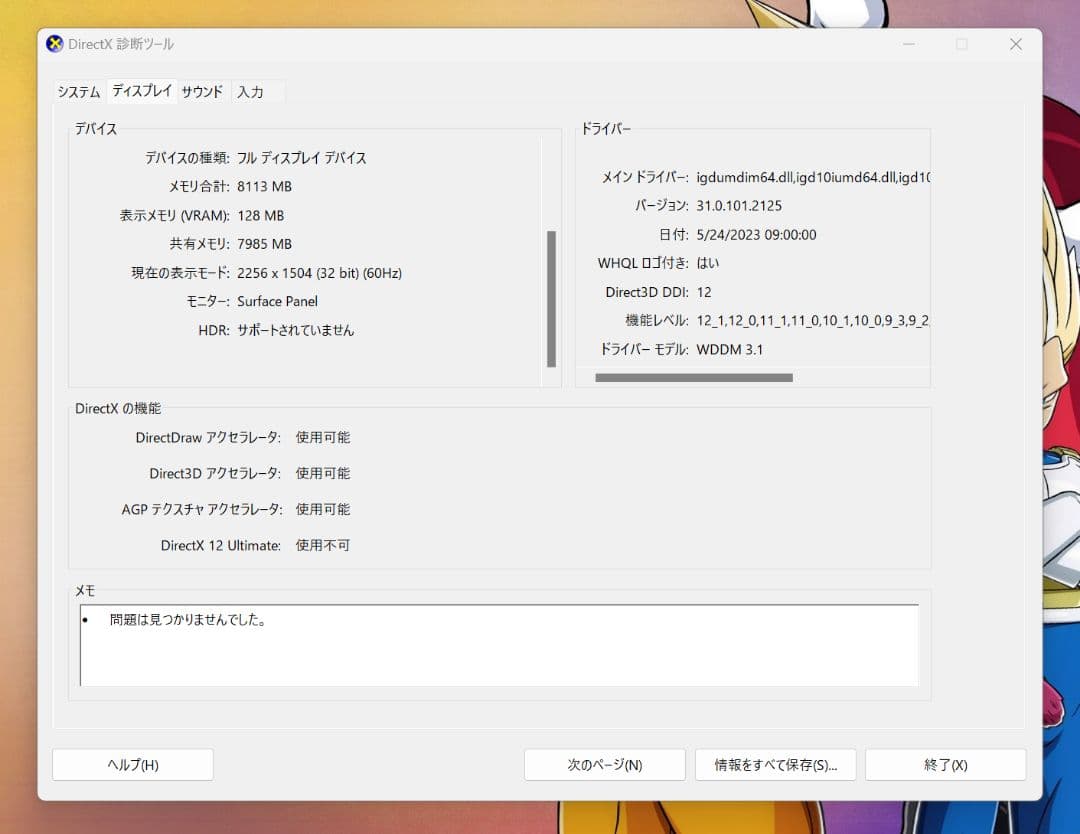The height and width of the screenshot is (834, 1080).
Task: Select the current ディスプレイ tab
Action: [x=141, y=90]
